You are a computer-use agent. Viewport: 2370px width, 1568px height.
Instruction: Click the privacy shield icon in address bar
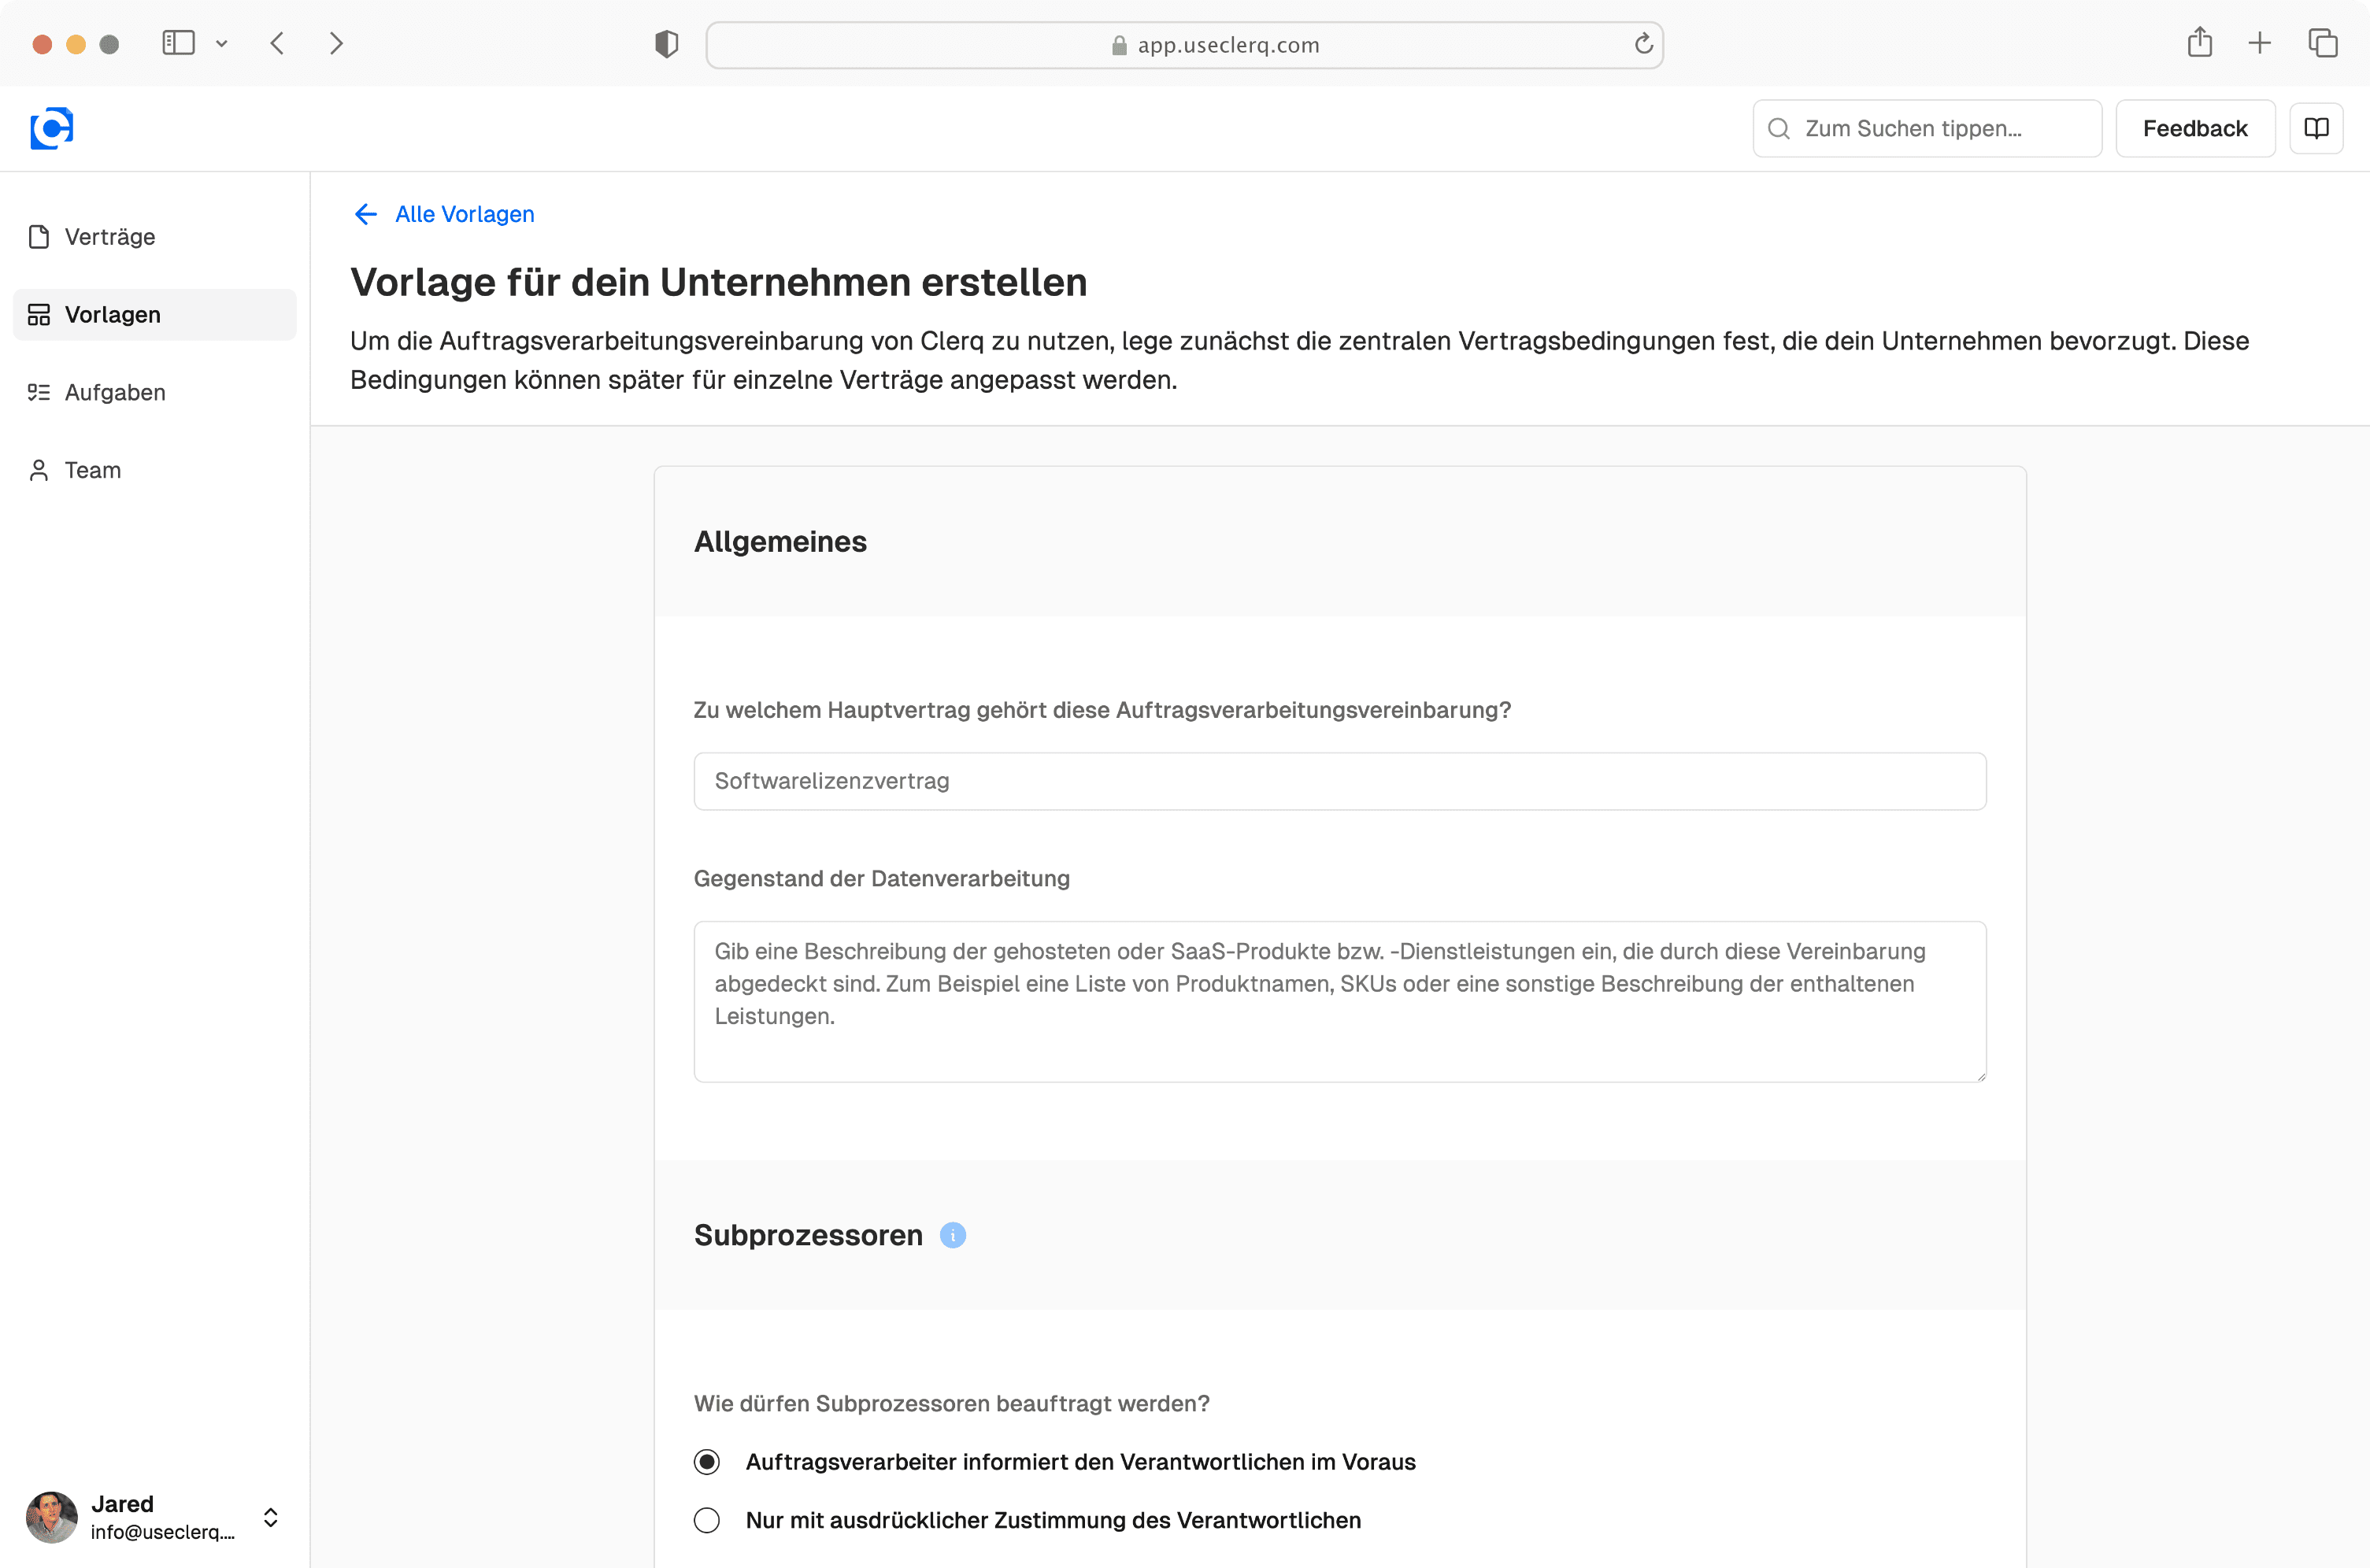(x=666, y=43)
